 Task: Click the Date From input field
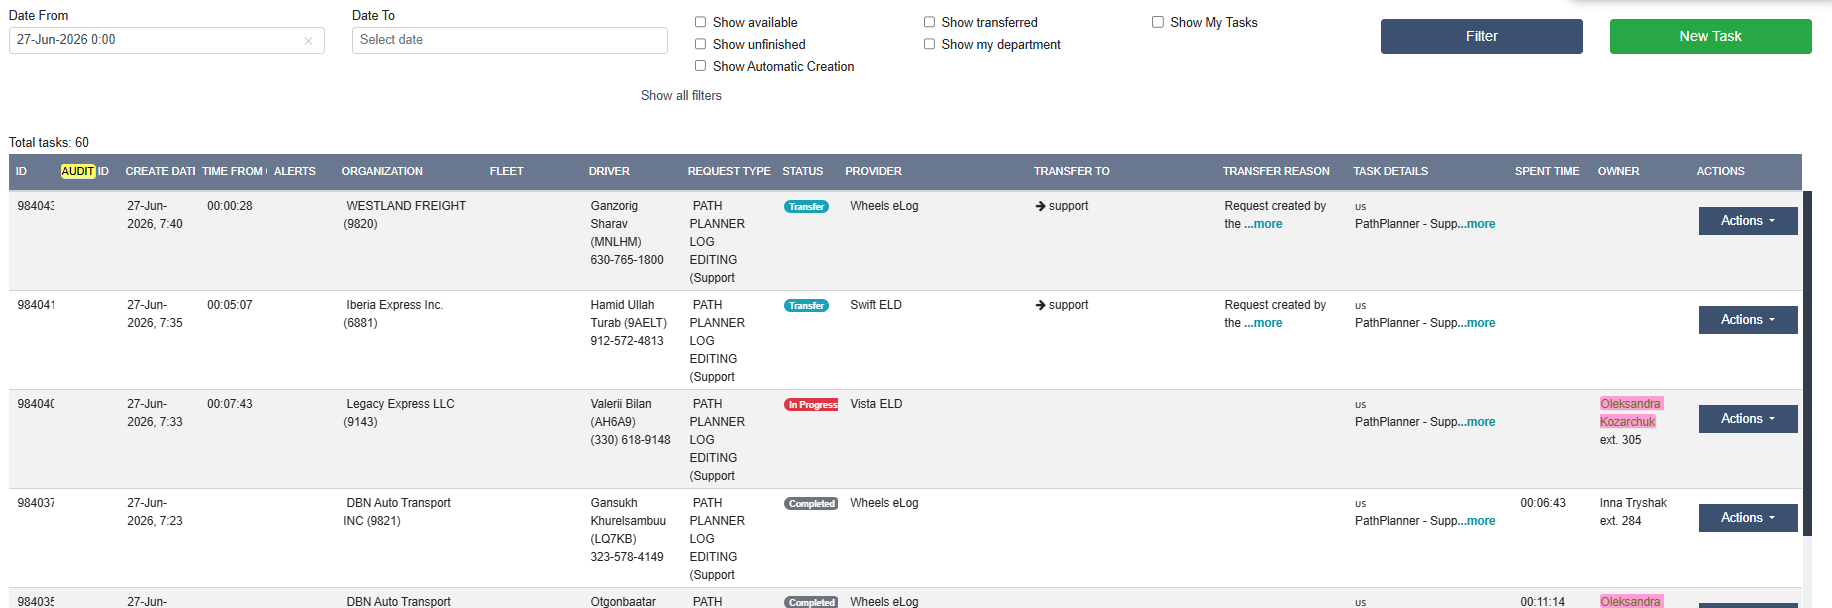point(166,40)
